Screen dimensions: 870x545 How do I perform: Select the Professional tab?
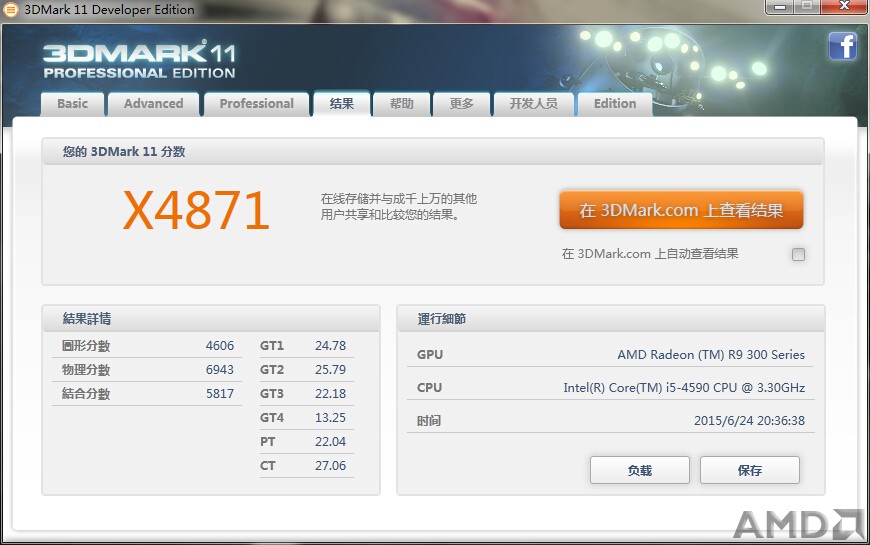click(x=256, y=104)
